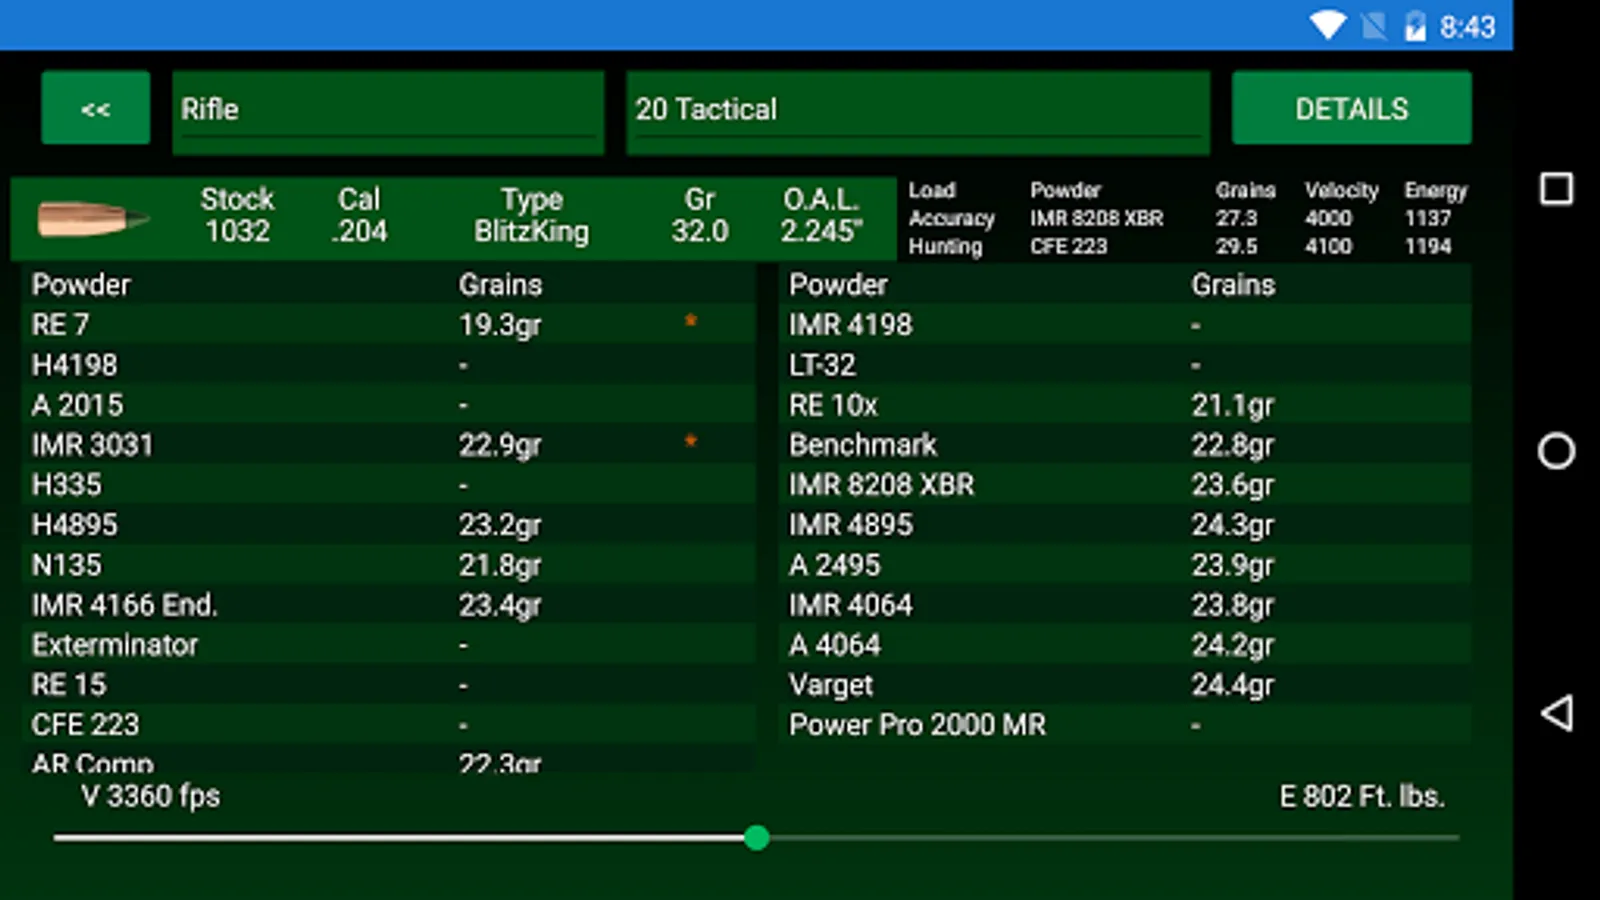Select the H4895 powder row

click(x=388, y=524)
